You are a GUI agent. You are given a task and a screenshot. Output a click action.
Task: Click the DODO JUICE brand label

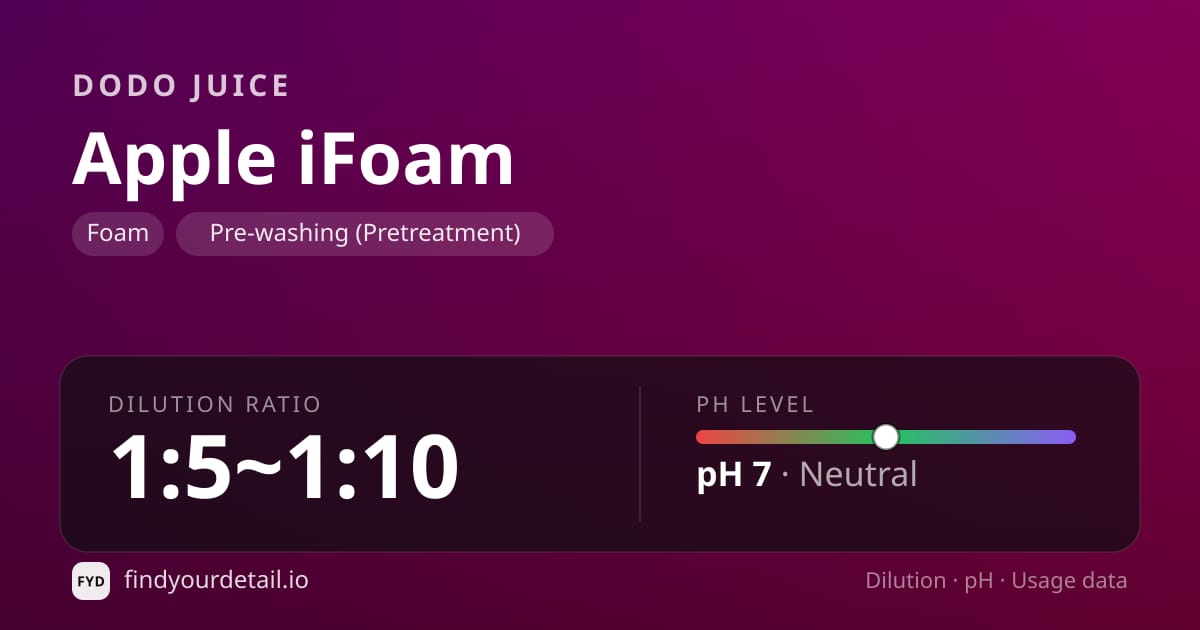[181, 86]
